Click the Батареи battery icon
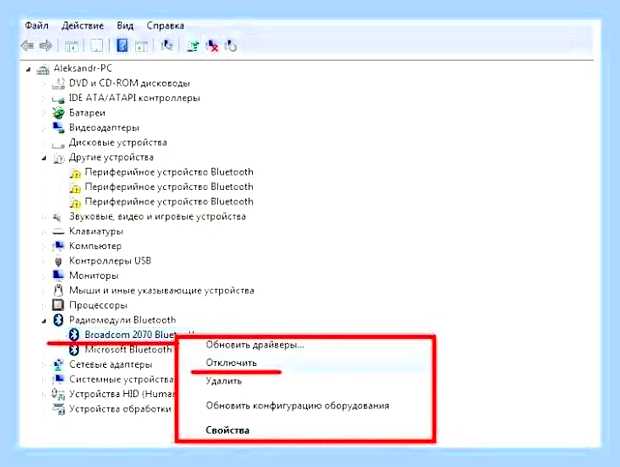The height and width of the screenshot is (467, 620). pyautogui.click(x=59, y=113)
